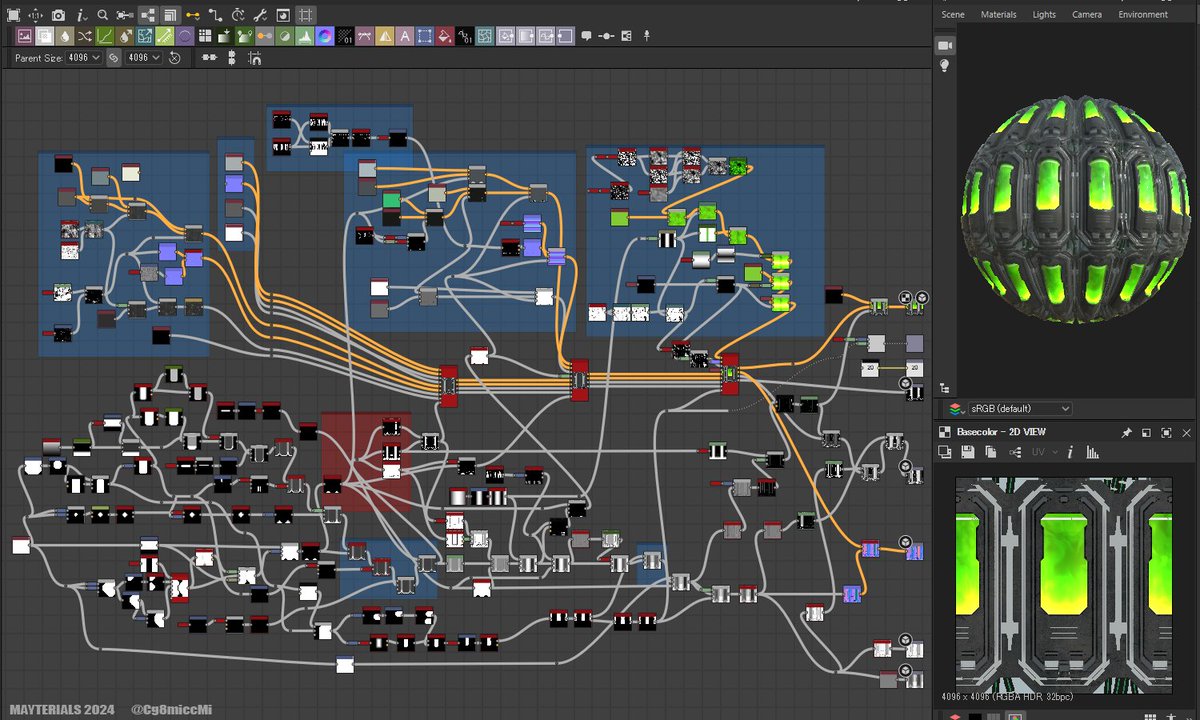The width and height of the screenshot is (1200, 720).
Task: Open Parent Size width 4096 dropdown
Action: coord(84,58)
